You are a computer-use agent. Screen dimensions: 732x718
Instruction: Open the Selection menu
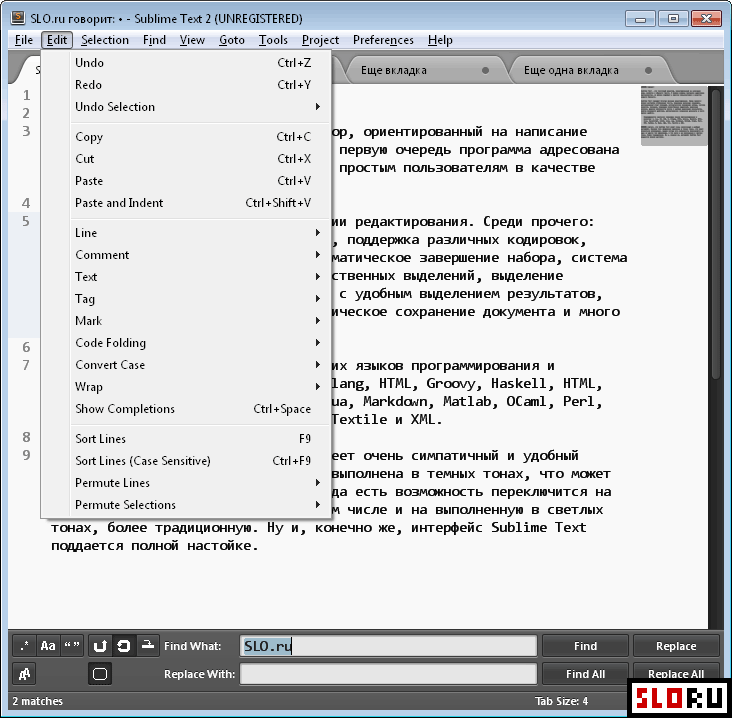[x=105, y=40]
